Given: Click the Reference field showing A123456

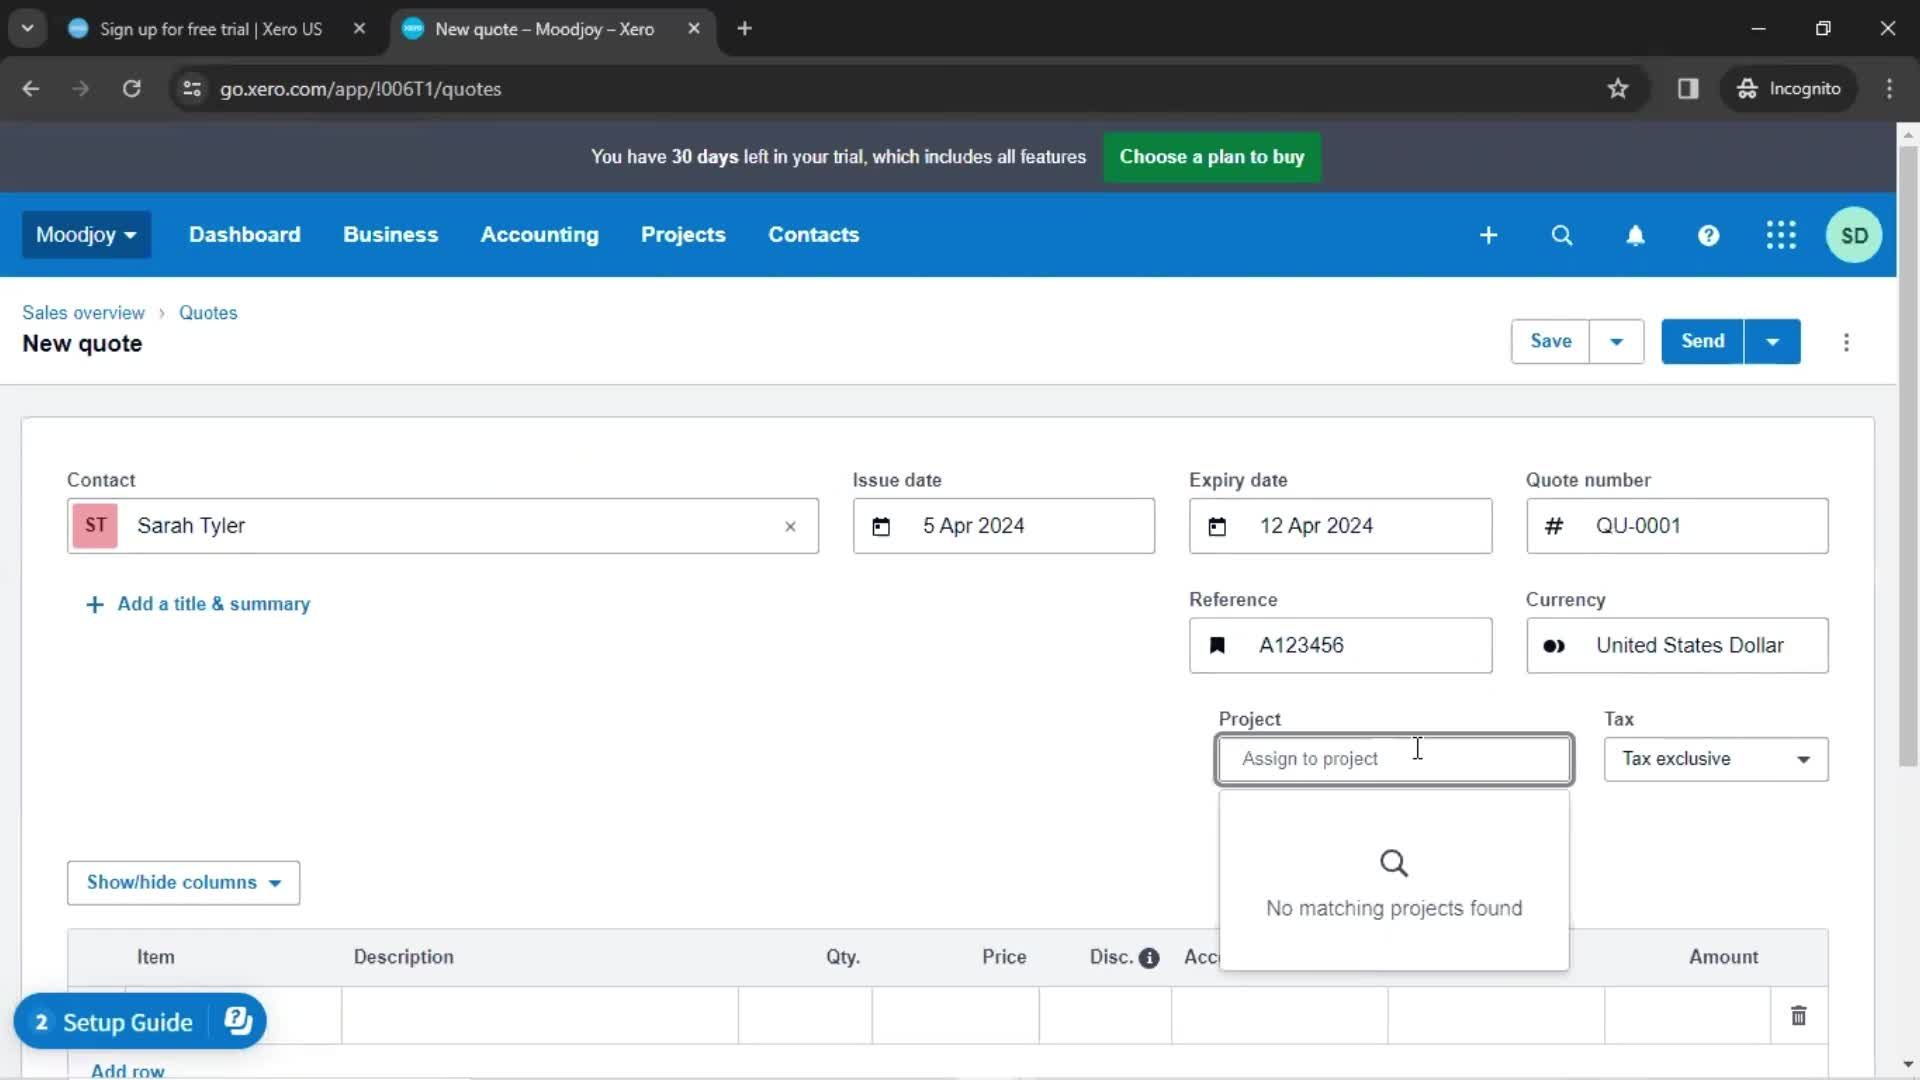Looking at the screenshot, I should tap(1340, 646).
